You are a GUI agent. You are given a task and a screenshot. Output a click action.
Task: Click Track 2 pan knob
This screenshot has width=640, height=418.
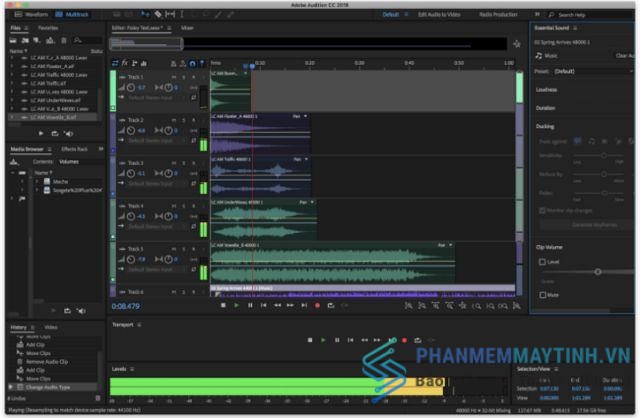168,131
